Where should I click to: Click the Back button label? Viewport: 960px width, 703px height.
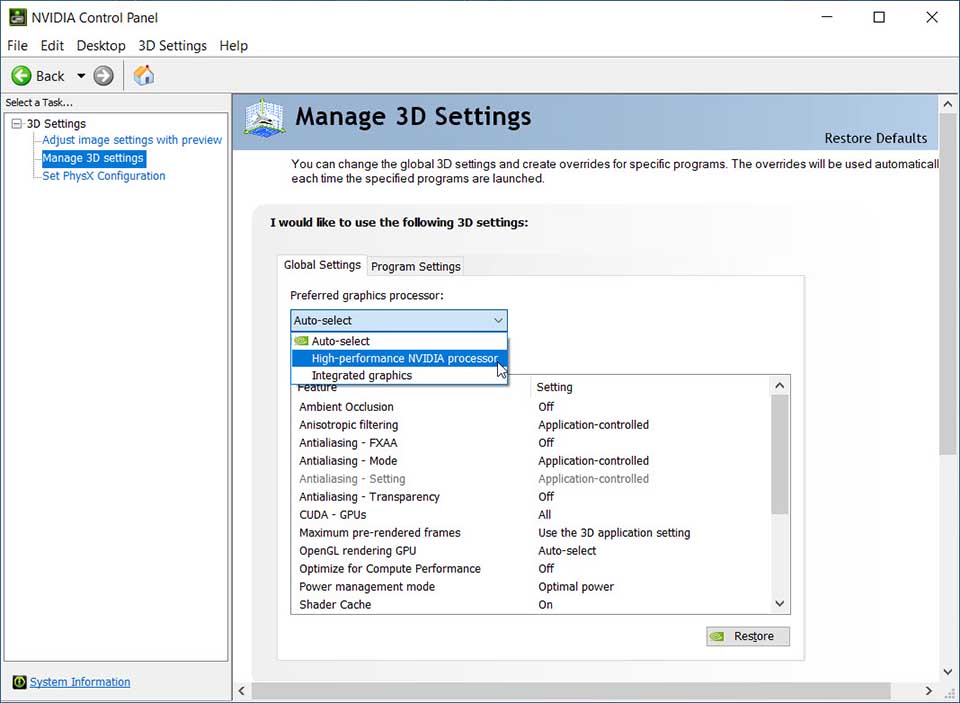click(x=50, y=76)
